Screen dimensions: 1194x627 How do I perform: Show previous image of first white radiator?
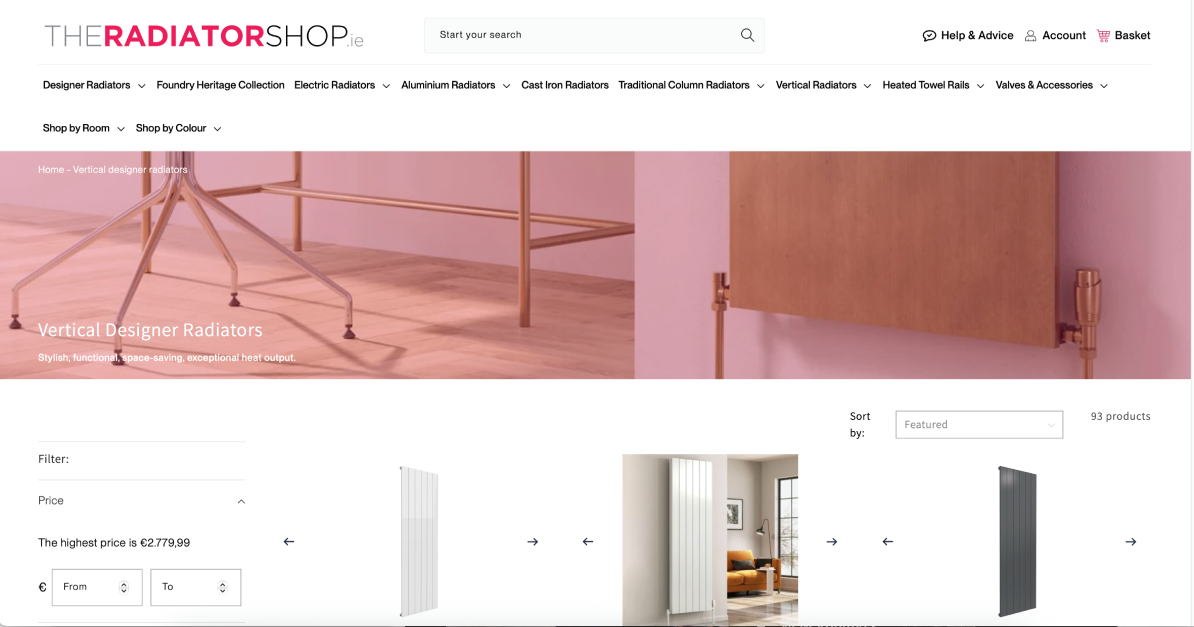pos(289,542)
